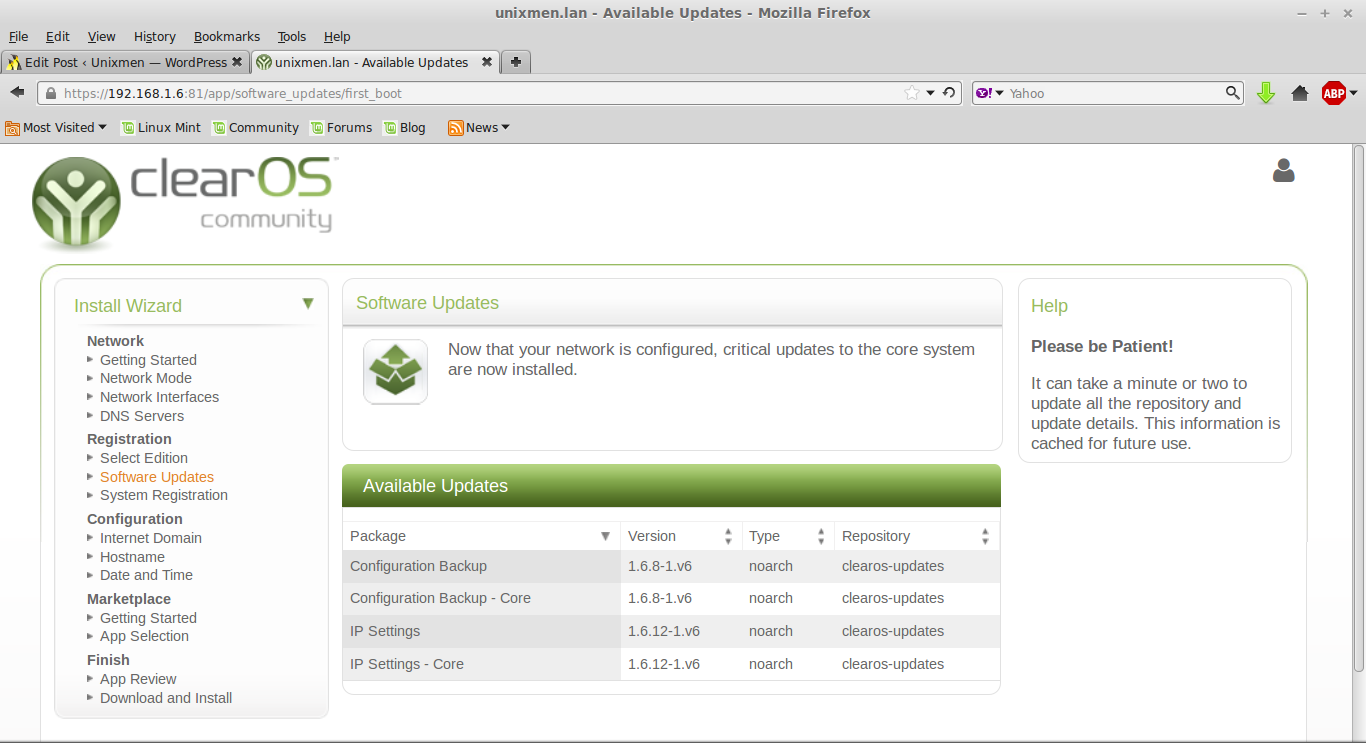The height and width of the screenshot is (743, 1366).
Task: Open Internet Domain under Configuration
Action: point(151,538)
